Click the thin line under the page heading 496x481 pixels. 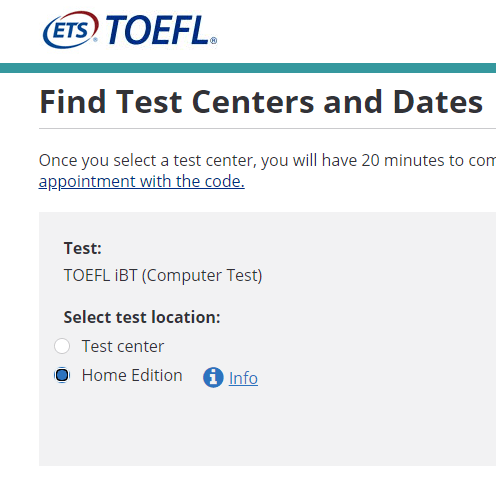coord(267,128)
